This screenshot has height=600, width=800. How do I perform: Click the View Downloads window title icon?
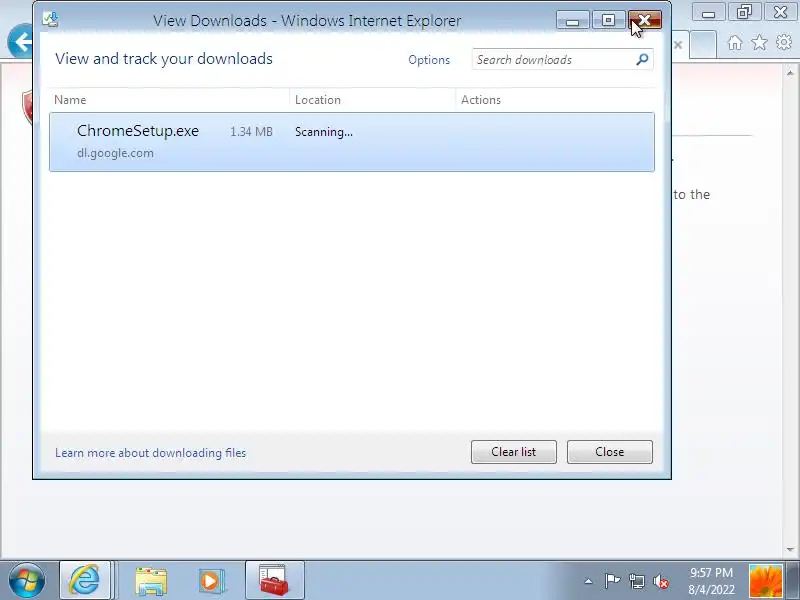51,19
